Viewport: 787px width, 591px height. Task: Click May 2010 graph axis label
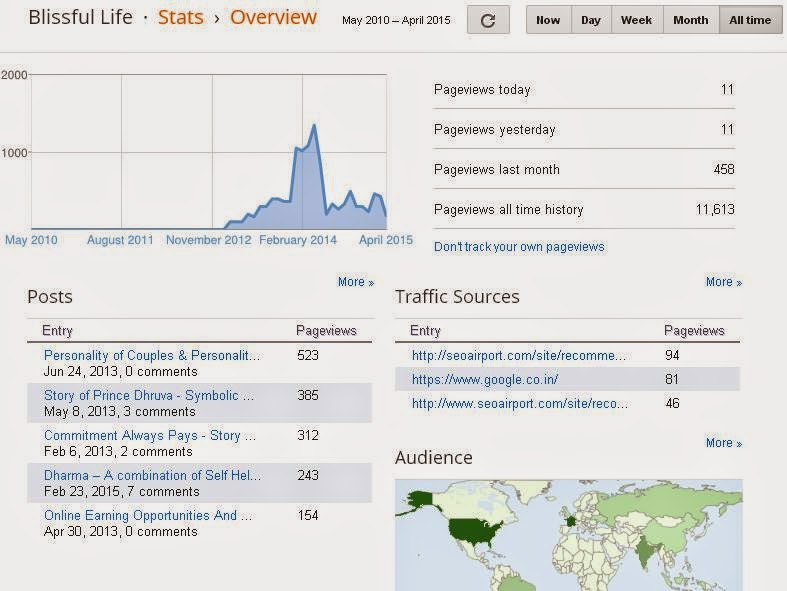31,241
